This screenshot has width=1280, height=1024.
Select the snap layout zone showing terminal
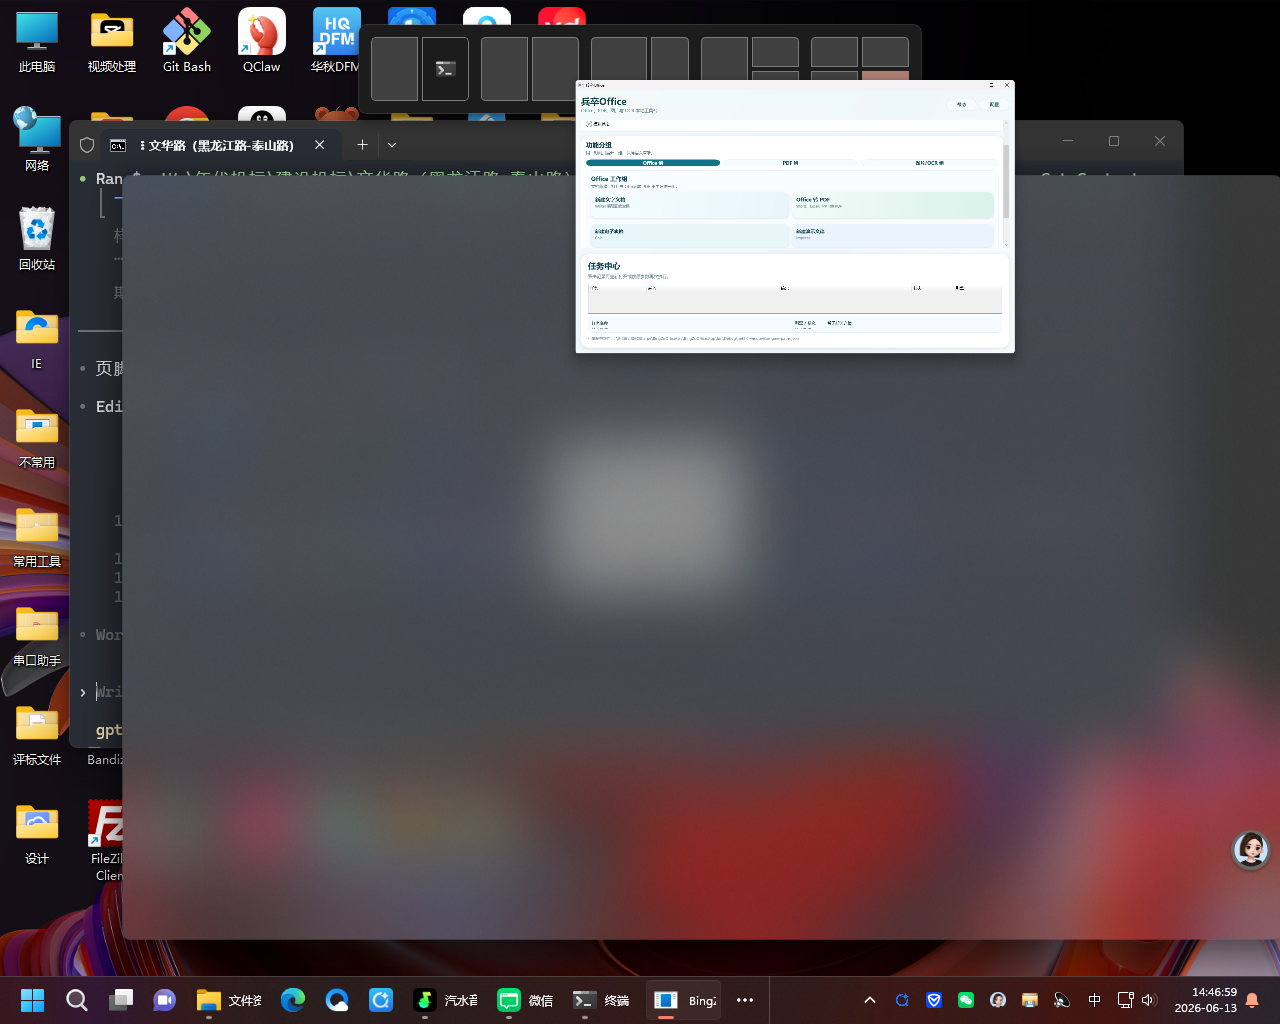tap(445, 69)
